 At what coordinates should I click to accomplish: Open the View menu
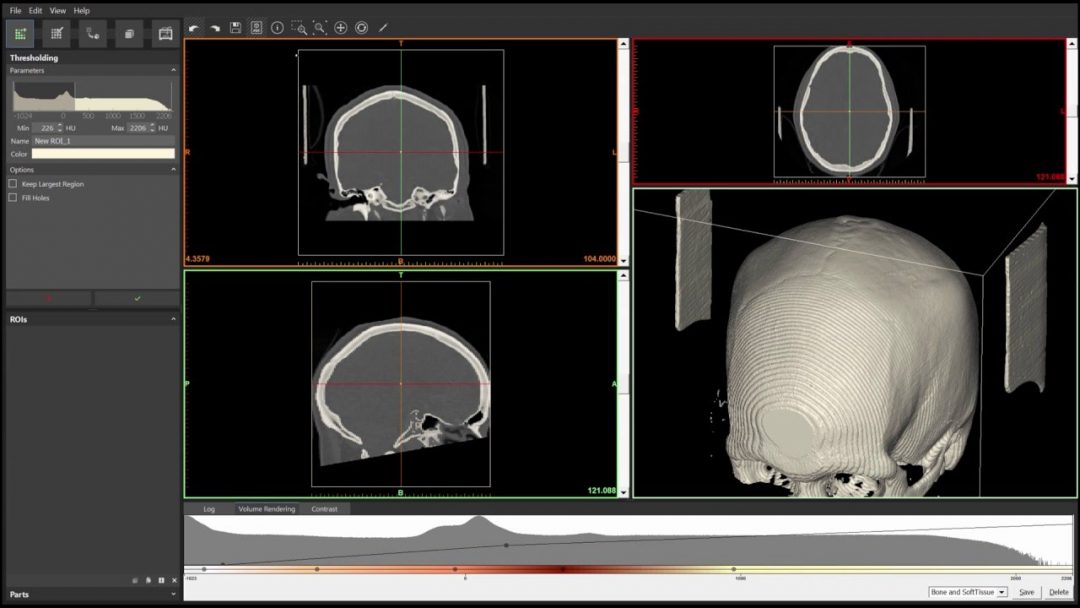(x=57, y=9)
